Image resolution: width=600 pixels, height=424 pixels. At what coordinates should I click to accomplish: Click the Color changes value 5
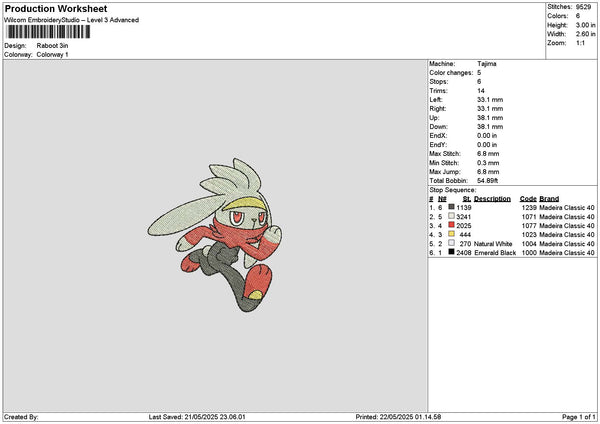(x=479, y=73)
